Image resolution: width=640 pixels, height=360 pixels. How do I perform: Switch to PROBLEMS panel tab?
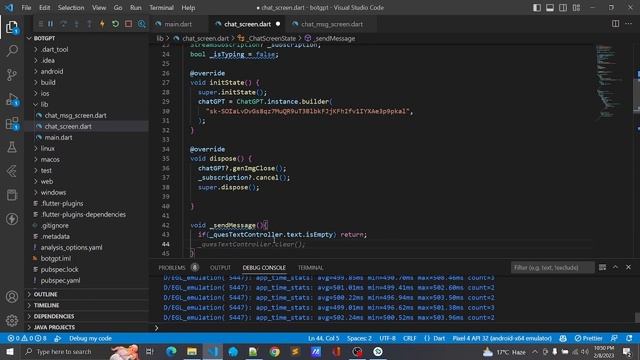pos(172,268)
